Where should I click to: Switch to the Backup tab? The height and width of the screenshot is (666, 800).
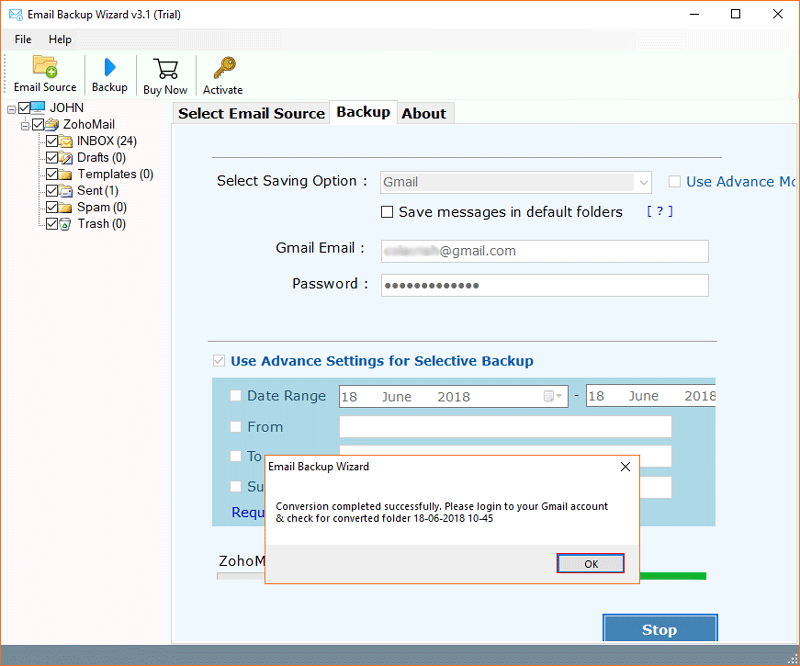363,112
